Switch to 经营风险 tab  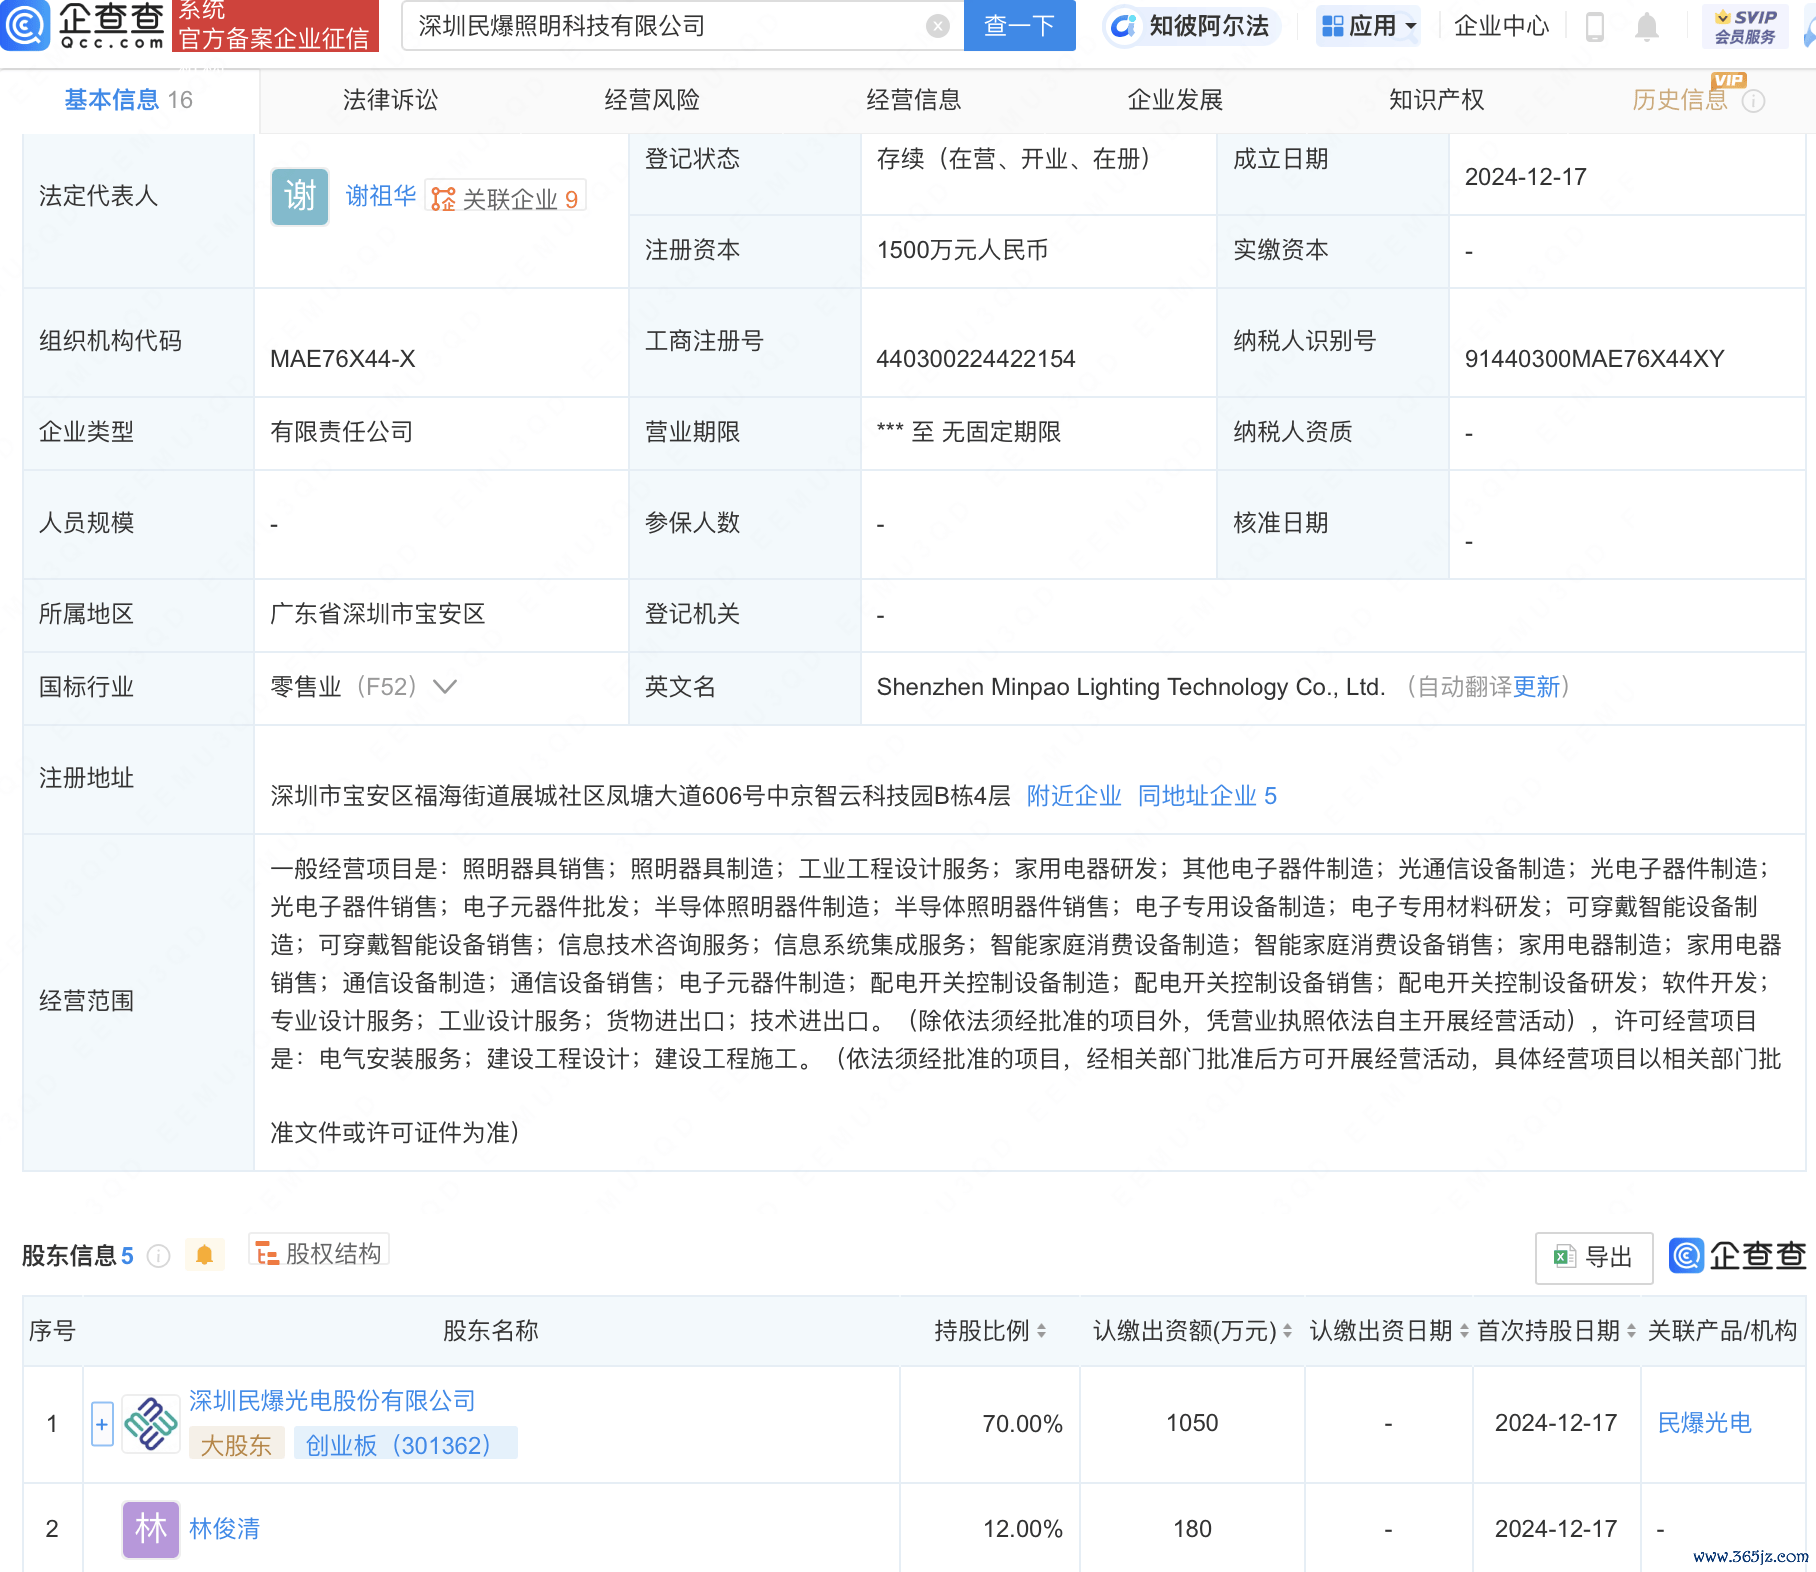(x=652, y=100)
